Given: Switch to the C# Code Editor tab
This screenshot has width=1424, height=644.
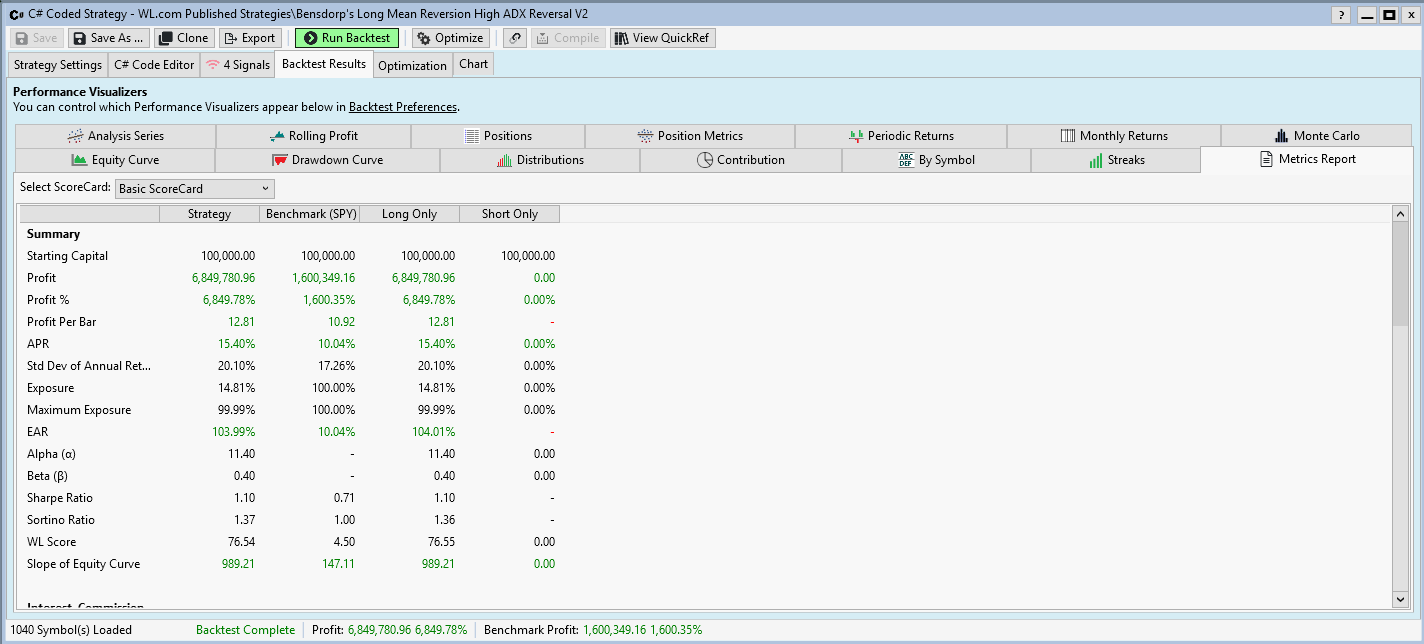Looking at the screenshot, I should tap(154, 65).
